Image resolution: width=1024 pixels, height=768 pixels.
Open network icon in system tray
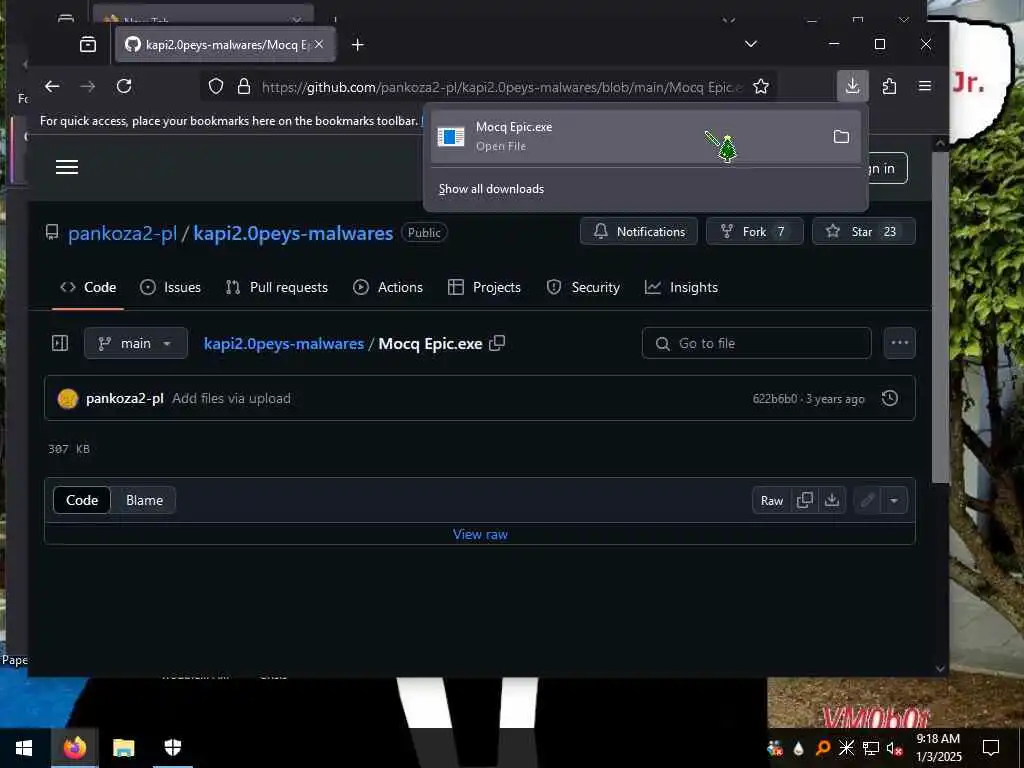coord(871,748)
